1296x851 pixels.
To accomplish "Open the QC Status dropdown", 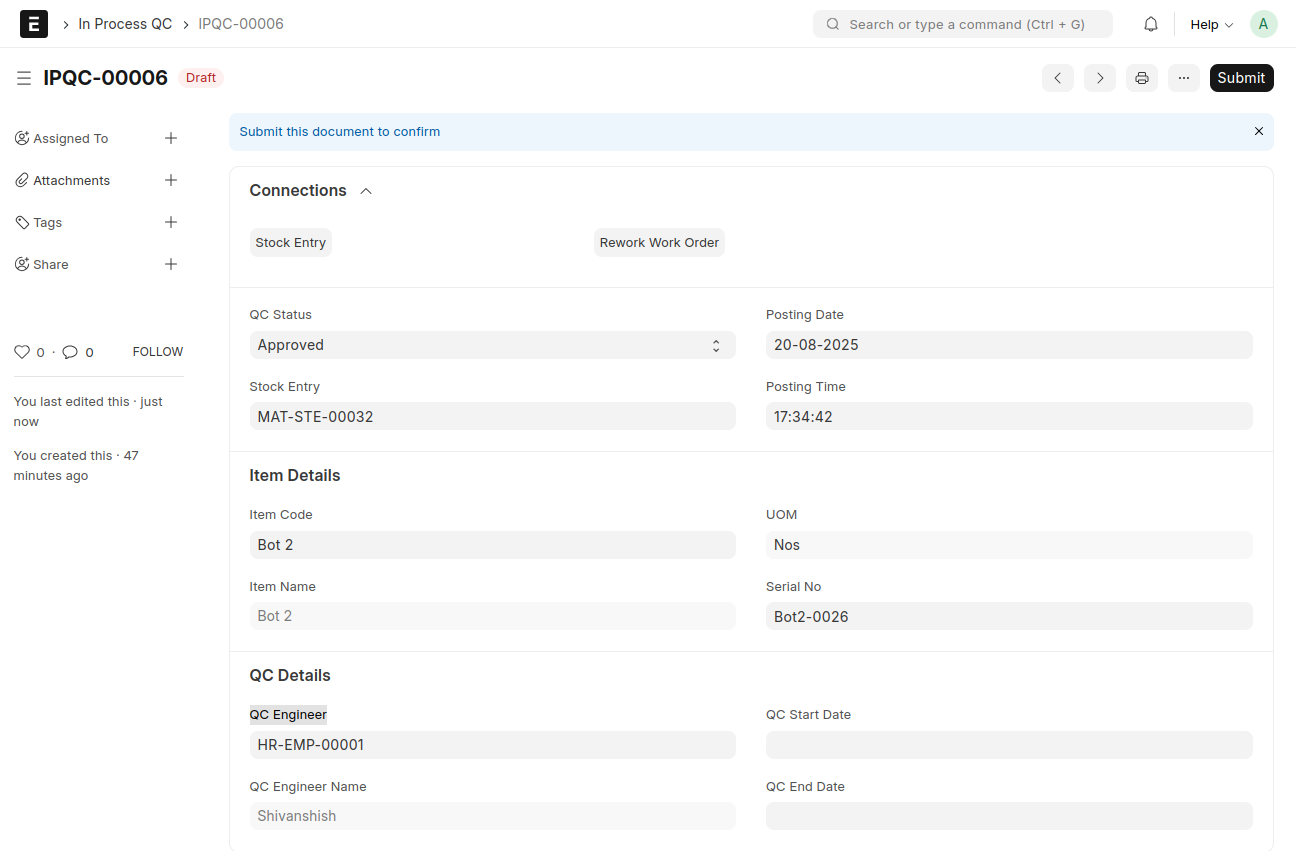I will coord(492,345).
